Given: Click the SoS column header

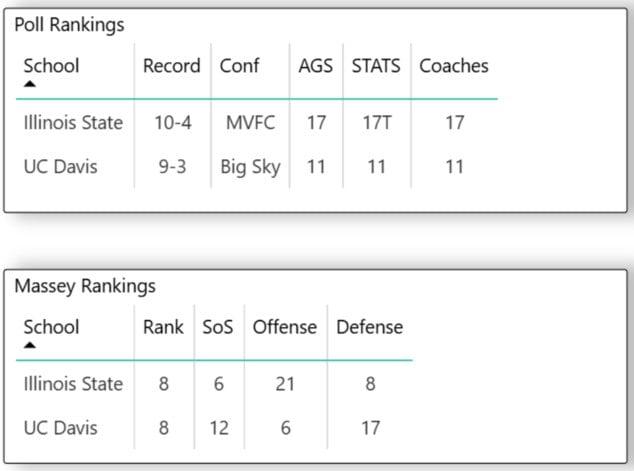Looking at the screenshot, I should point(217,326).
